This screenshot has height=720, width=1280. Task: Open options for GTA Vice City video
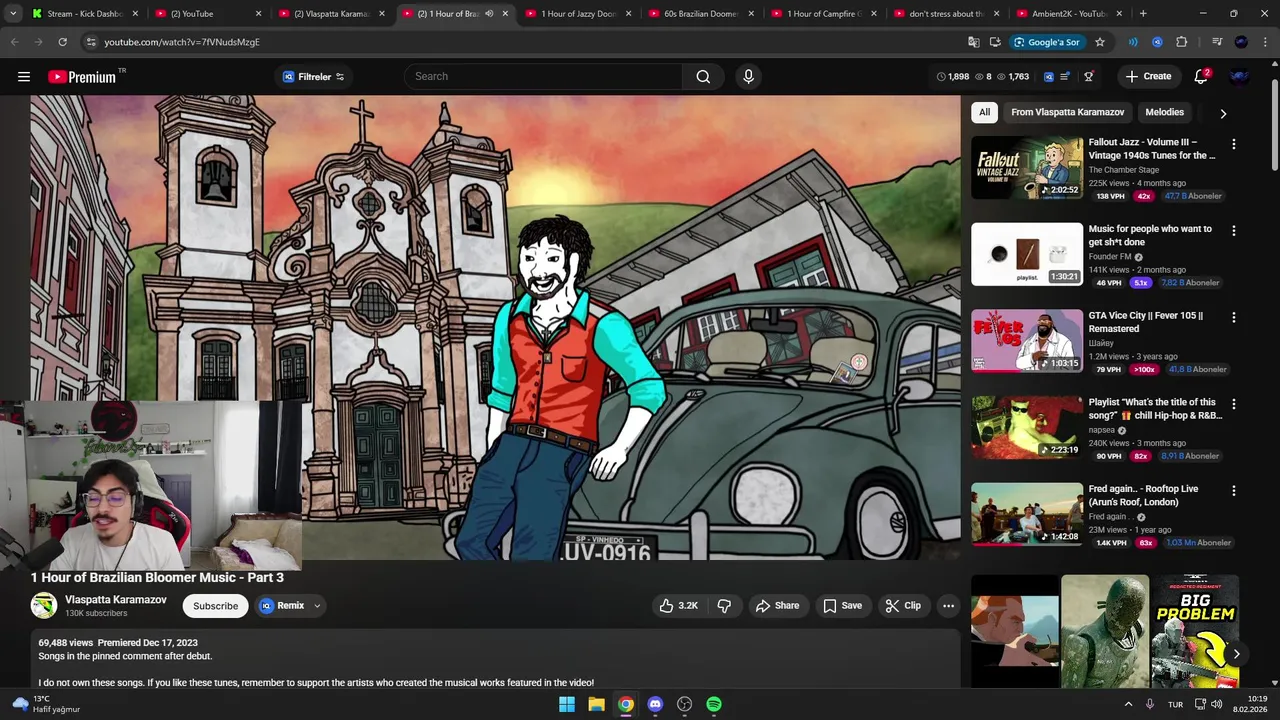pyautogui.click(x=1233, y=317)
